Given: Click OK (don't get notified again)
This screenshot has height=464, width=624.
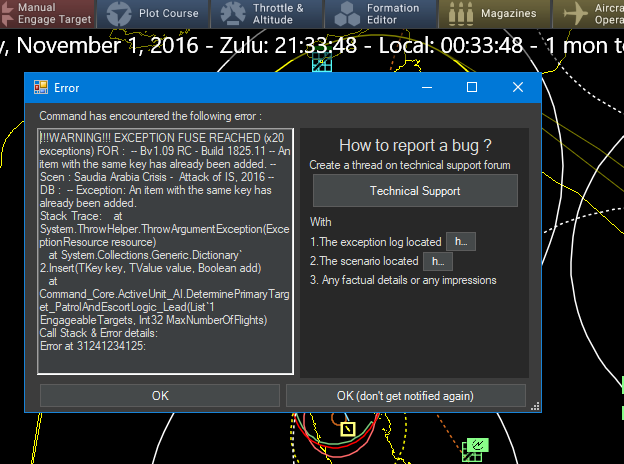Looking at the screenshot, I should (x=406, y=396).
